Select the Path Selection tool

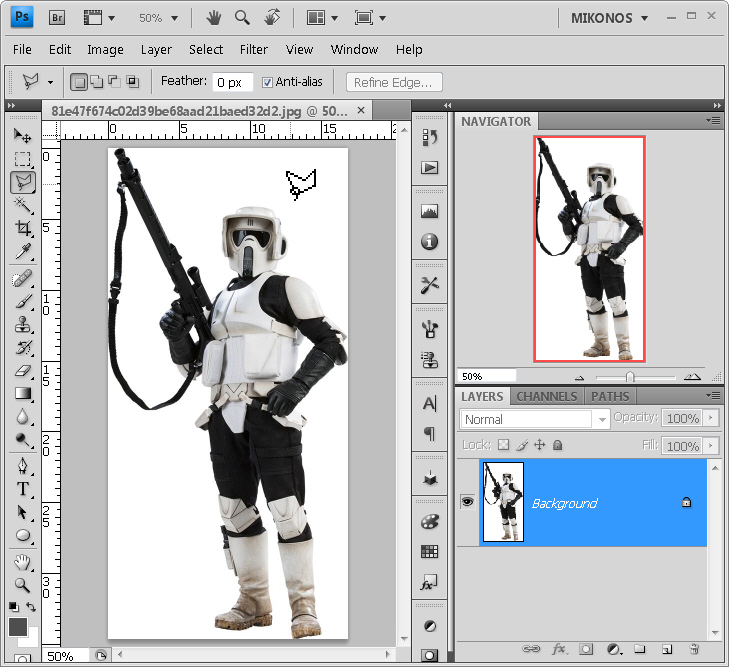tap(22, 512)
